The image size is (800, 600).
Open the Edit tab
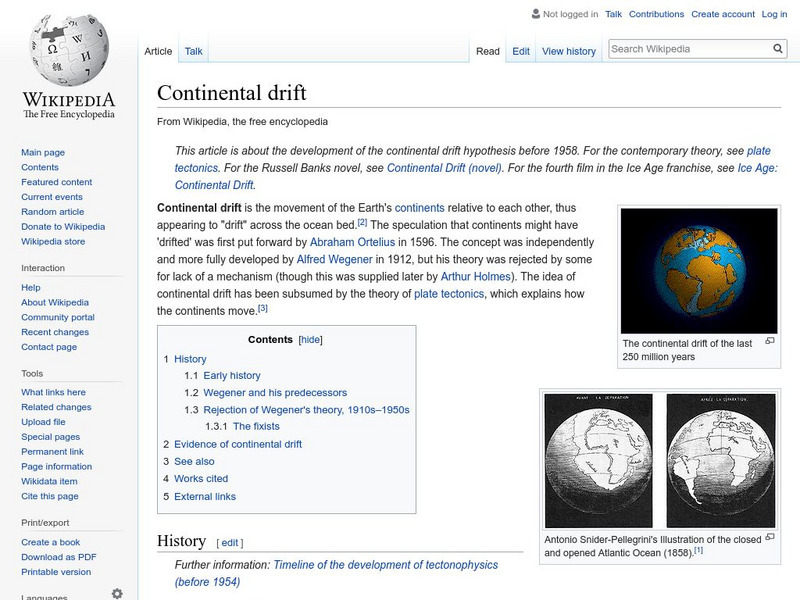[x=521, y=51]
